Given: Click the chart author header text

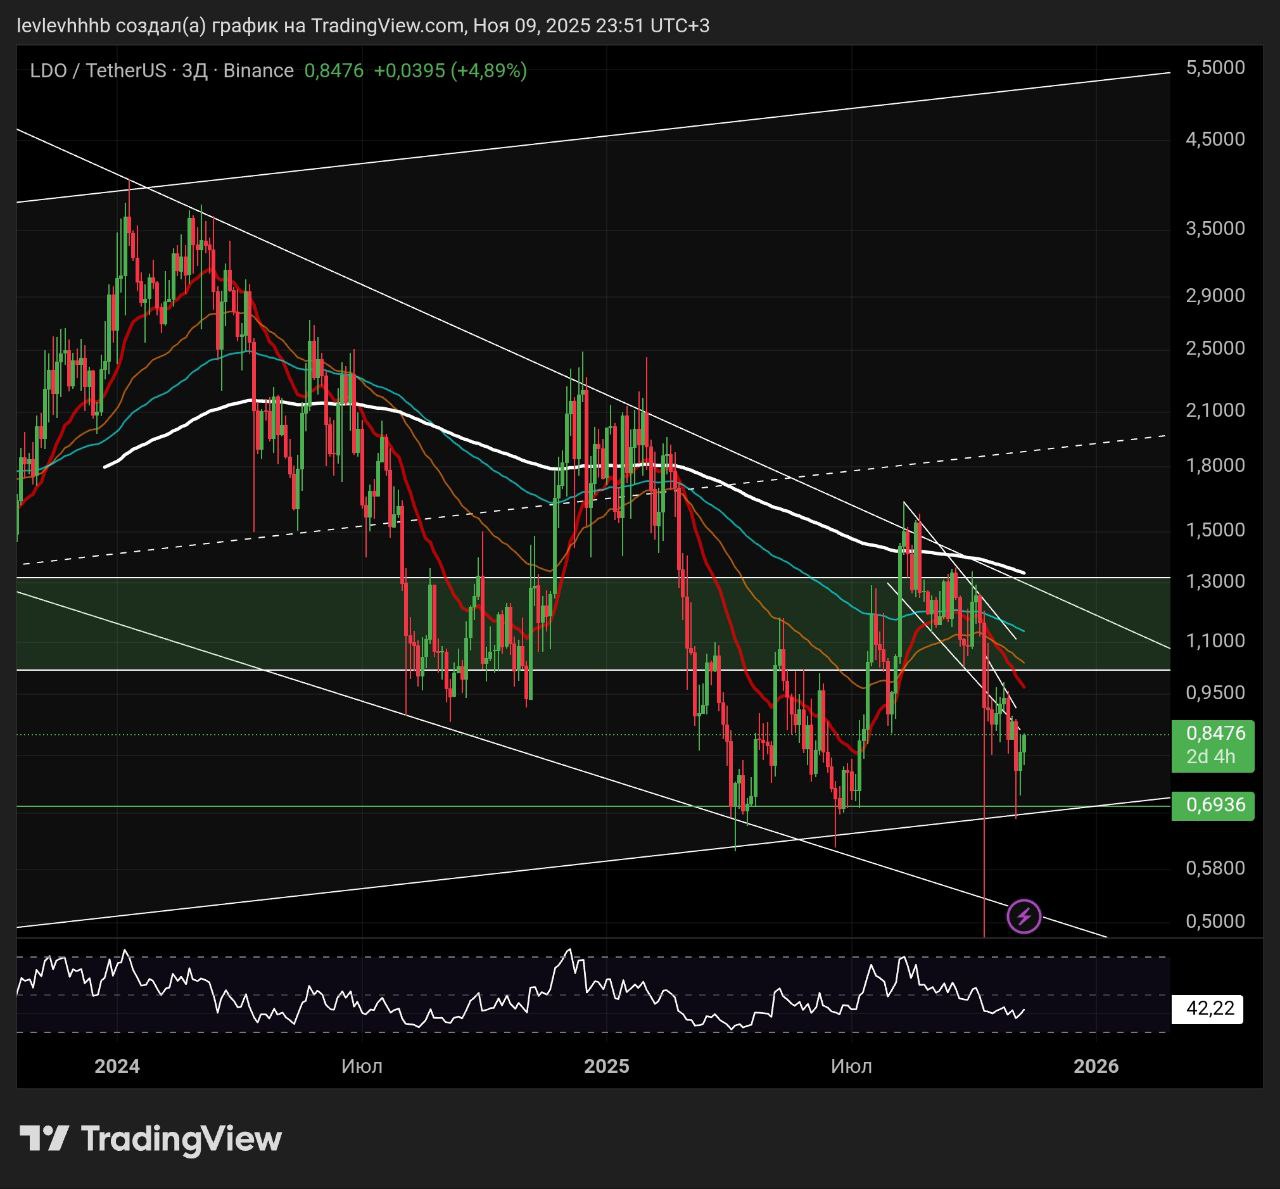Looking at the screenshot, I should tap(364, 25).
